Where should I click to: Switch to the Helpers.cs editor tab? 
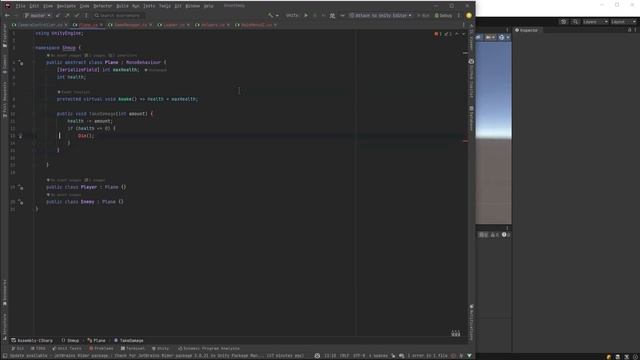click(213, 25)
